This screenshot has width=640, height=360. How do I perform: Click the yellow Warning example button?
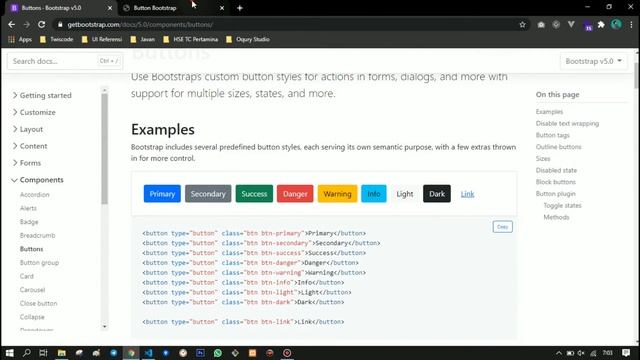(338, 194)
